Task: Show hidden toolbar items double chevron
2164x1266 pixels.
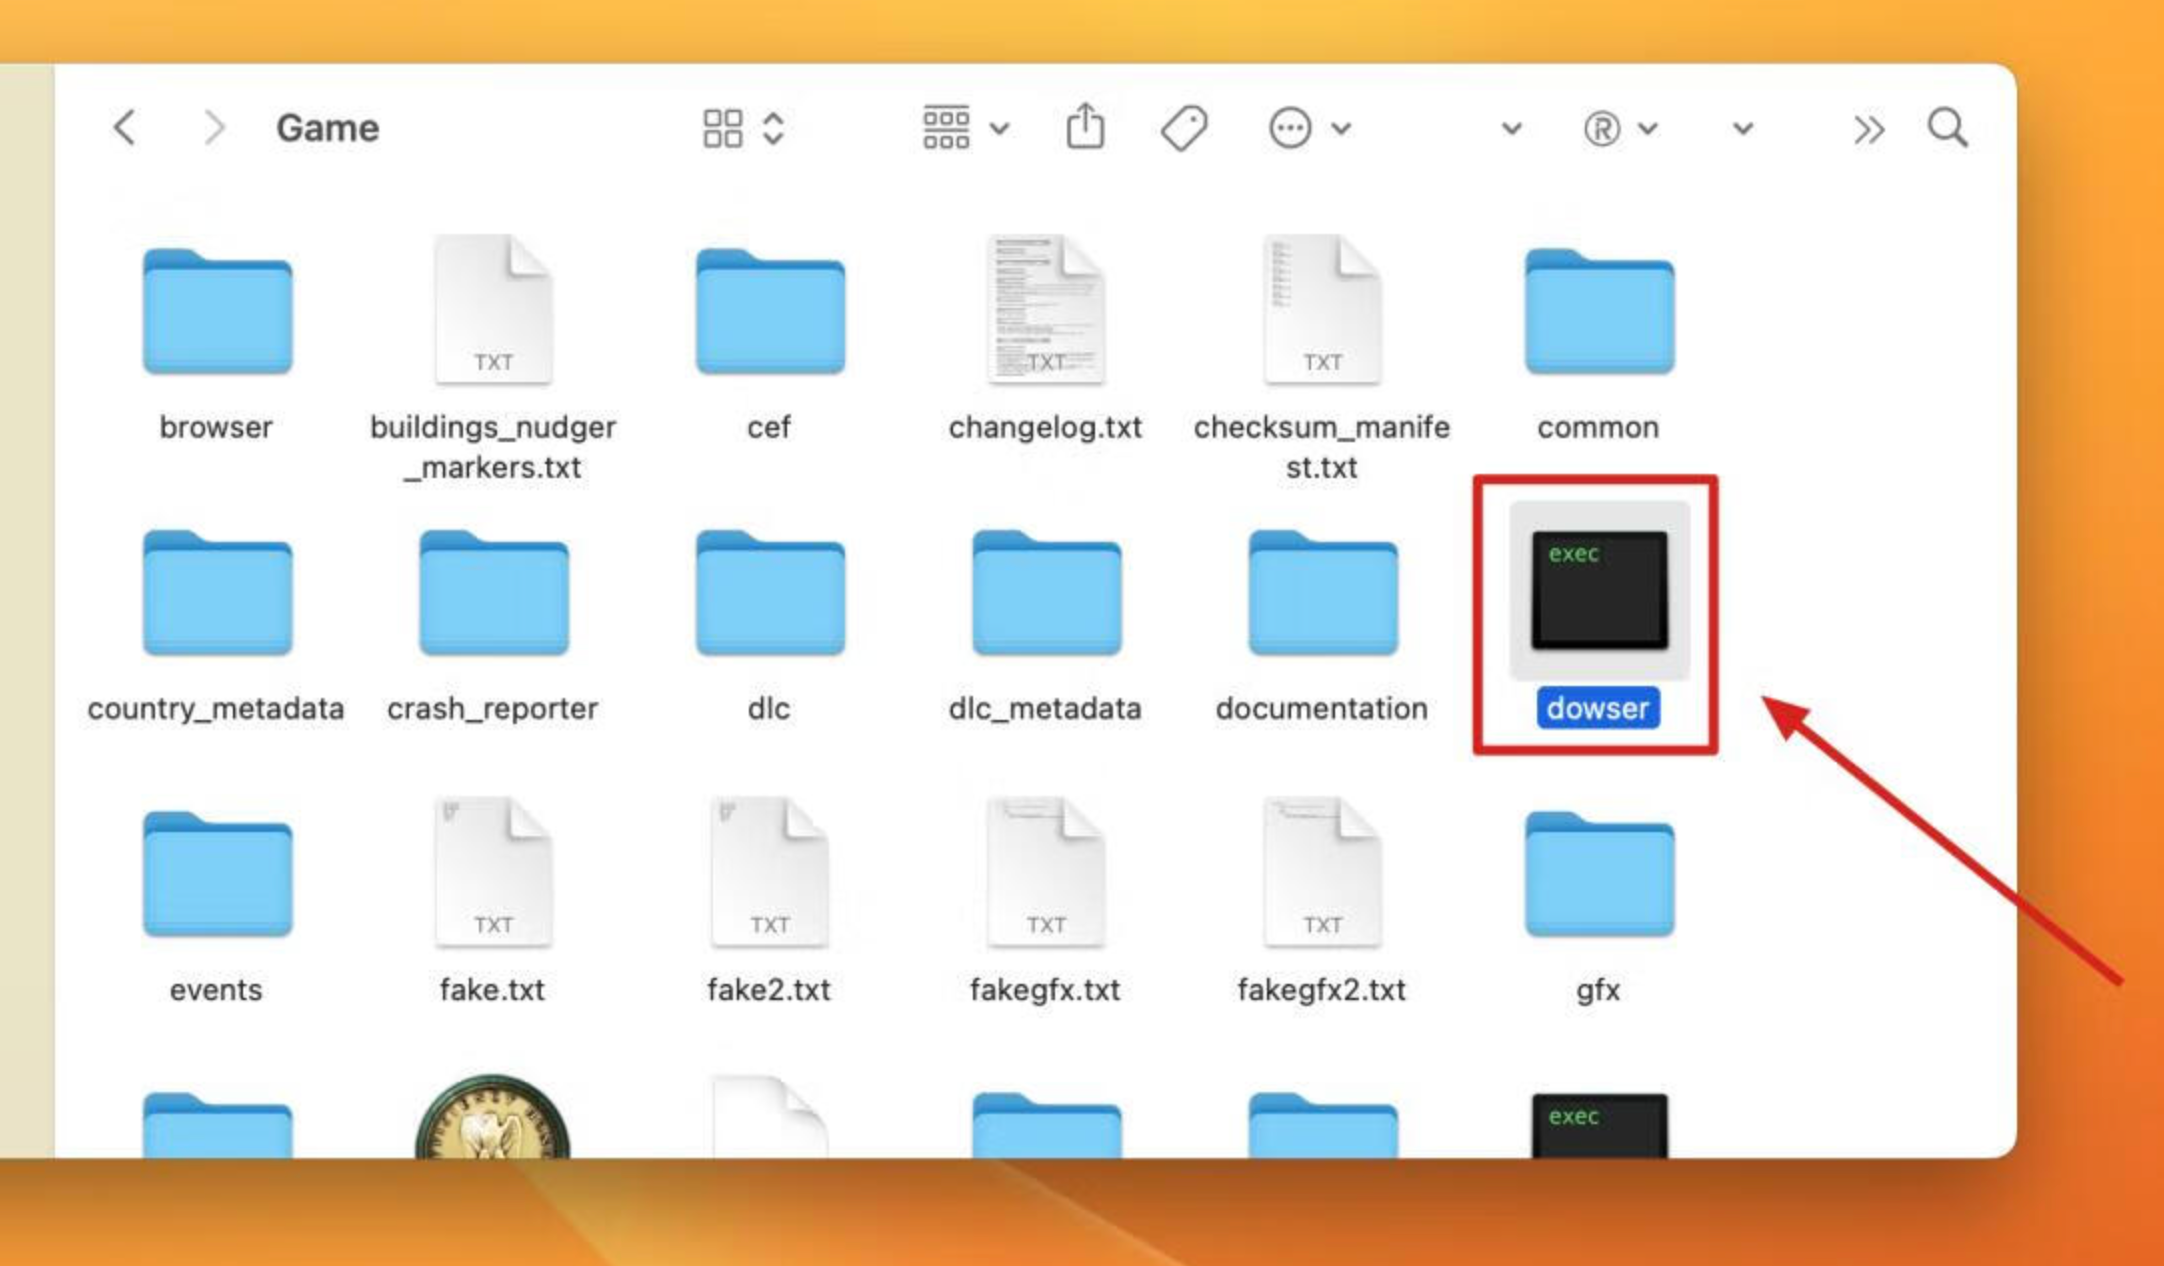Action: pyautogui.click(x=1868, y=129)
